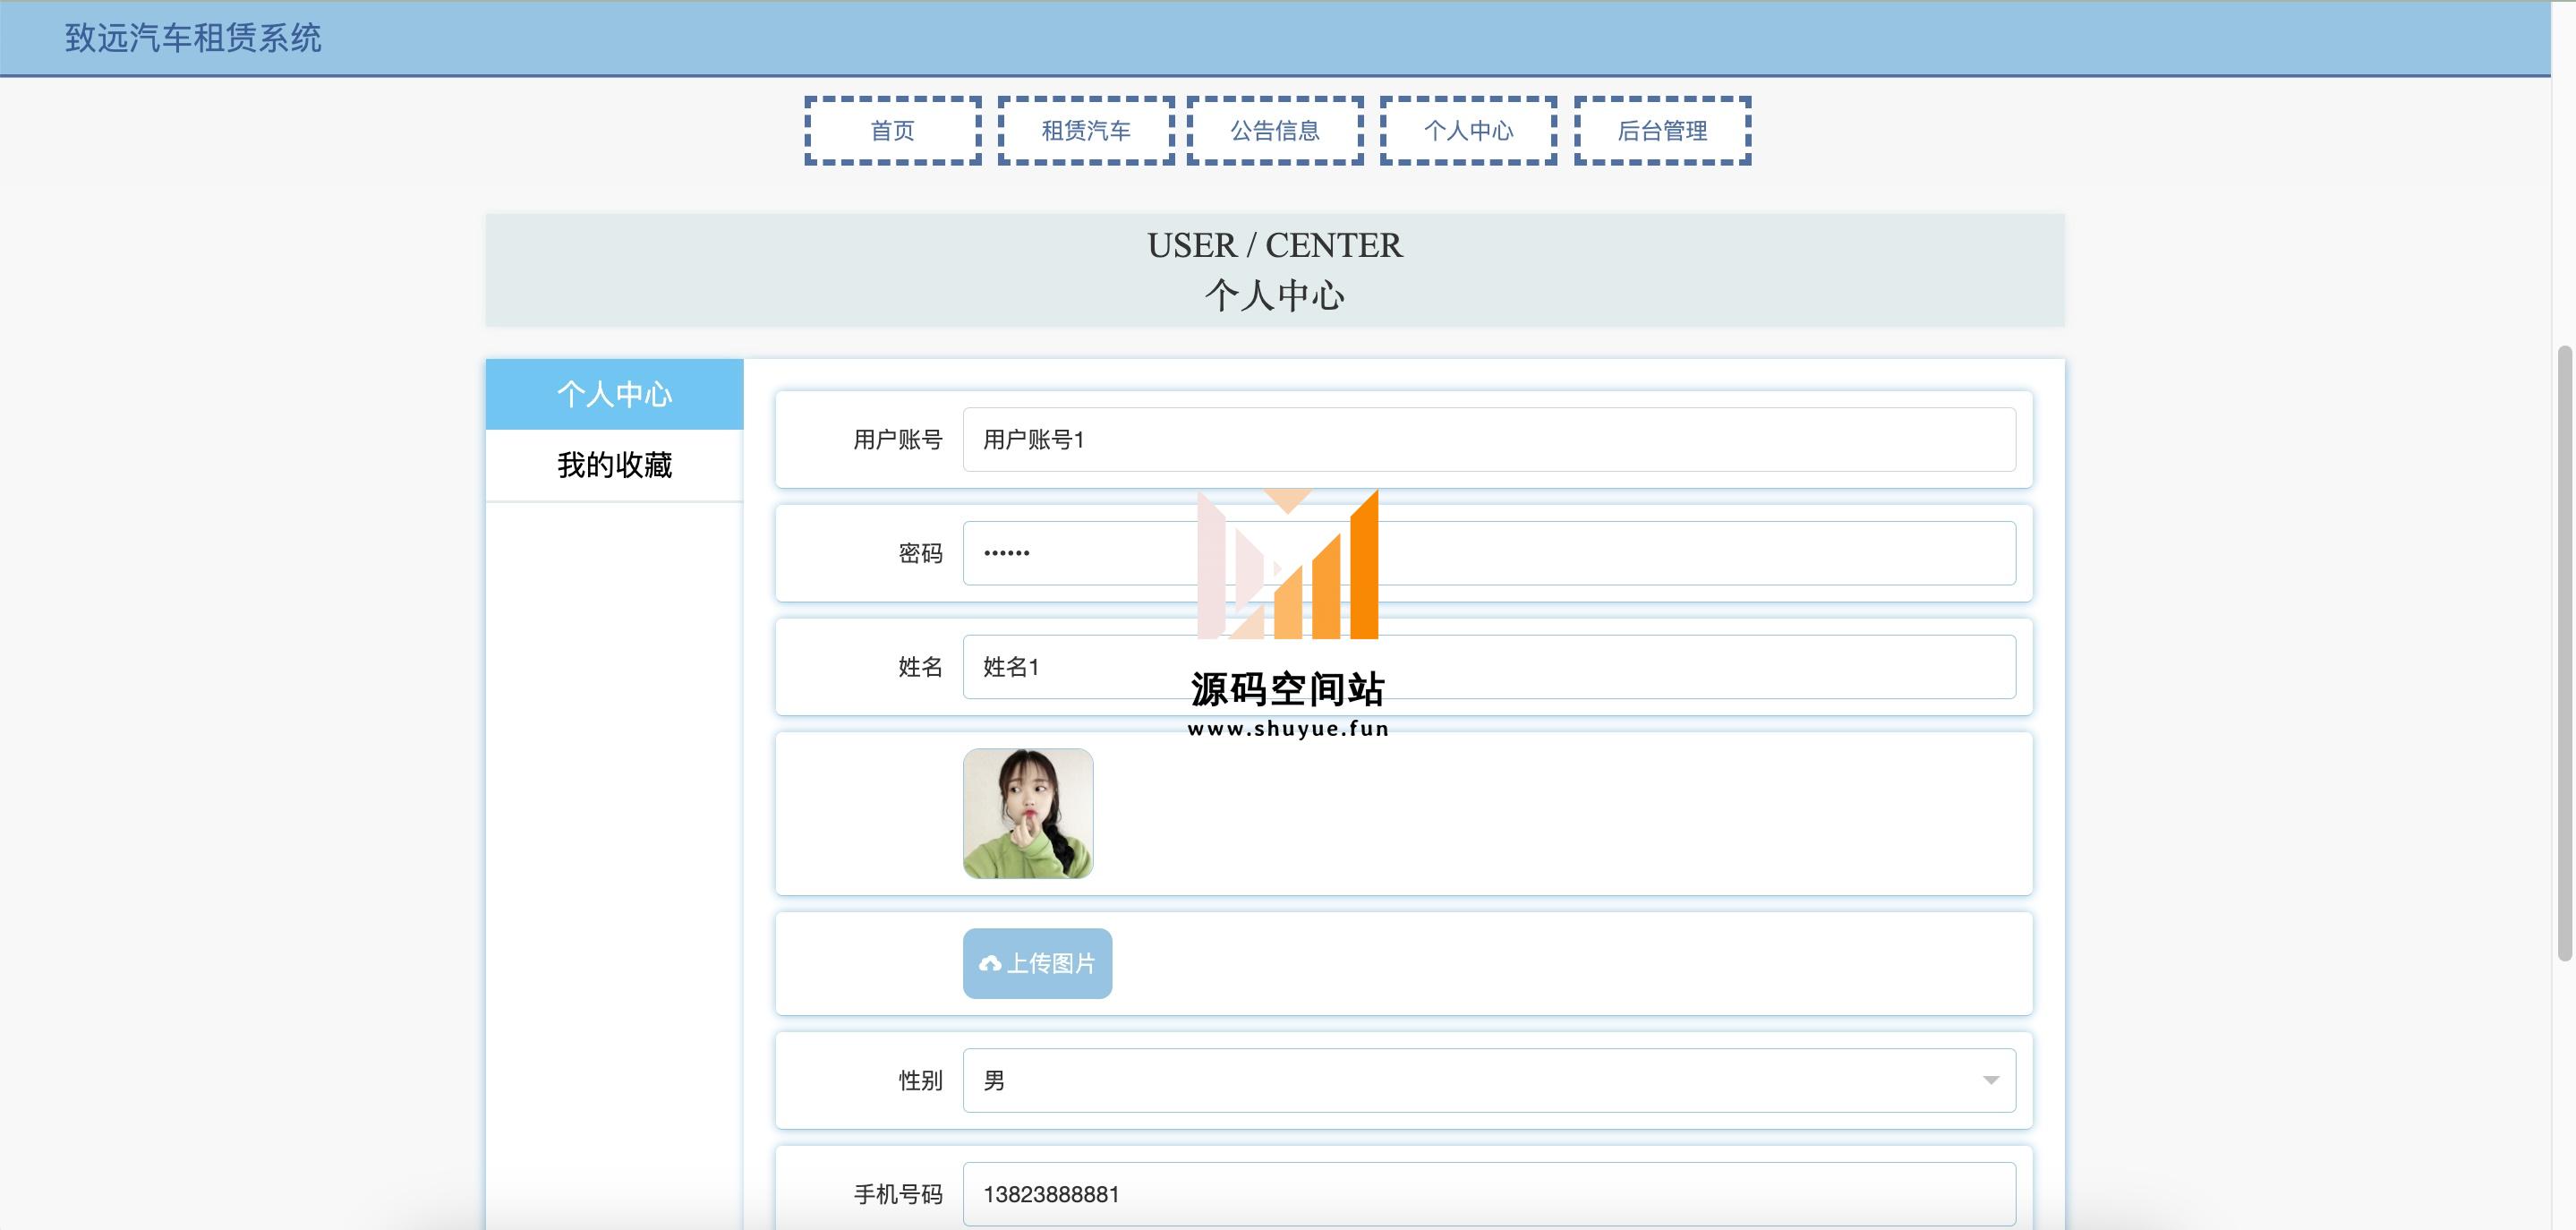Click the user avatar thumbnail

(x=1028, y=814)
